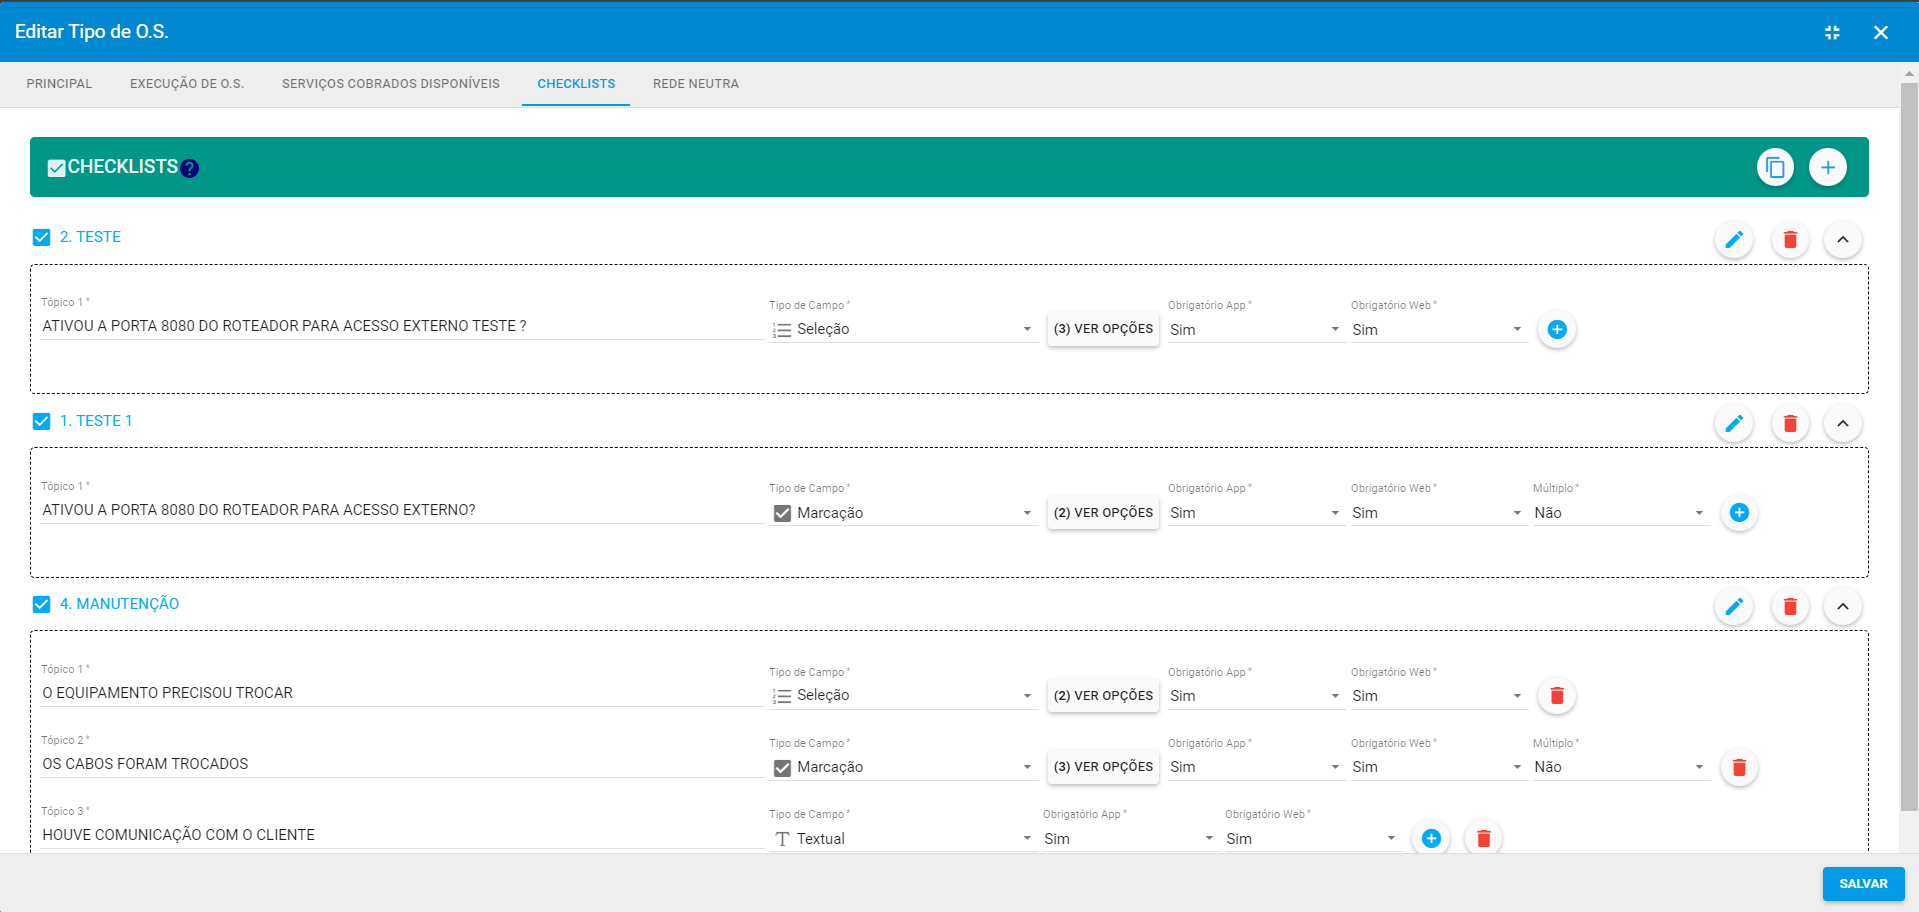Open Textual field type dropdown for HOUVE COMUNICAÇÃO
Screen dimensions: 1919x912
(x=902, y=839)
